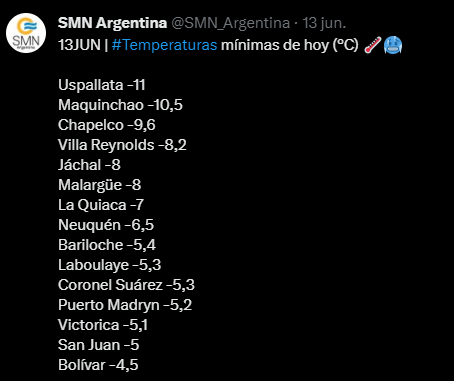Open the SMN Argentina profile avatar

coord(26,33)
